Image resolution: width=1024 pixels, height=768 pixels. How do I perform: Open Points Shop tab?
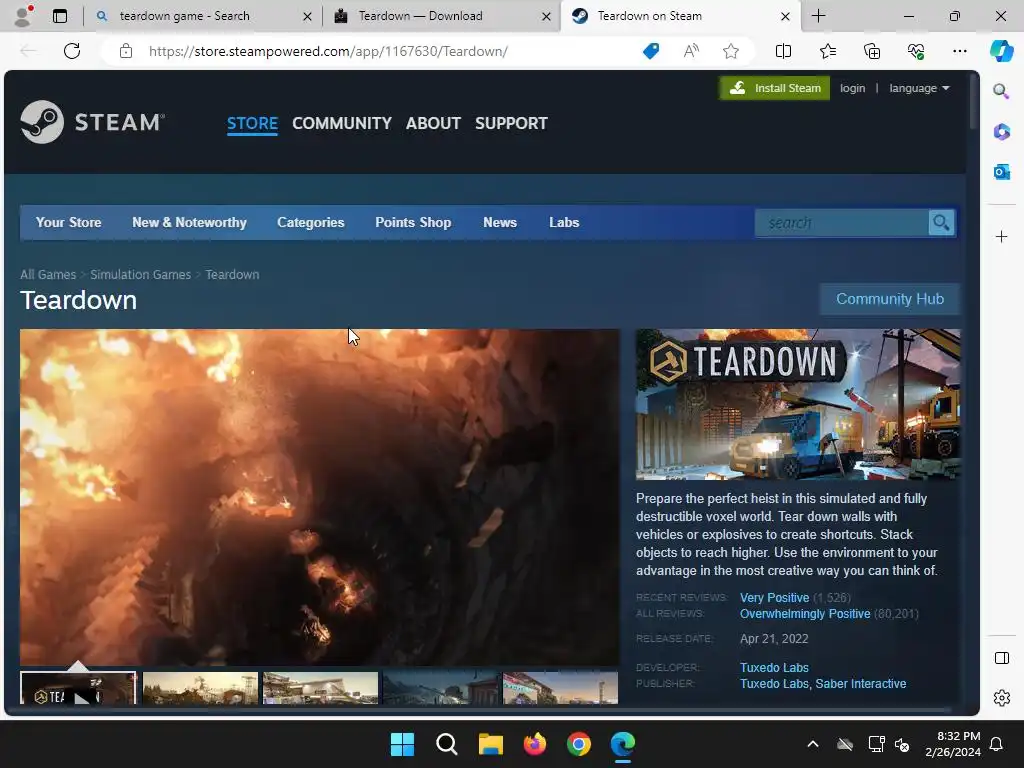pyautogui.click(x=413, y=222)
